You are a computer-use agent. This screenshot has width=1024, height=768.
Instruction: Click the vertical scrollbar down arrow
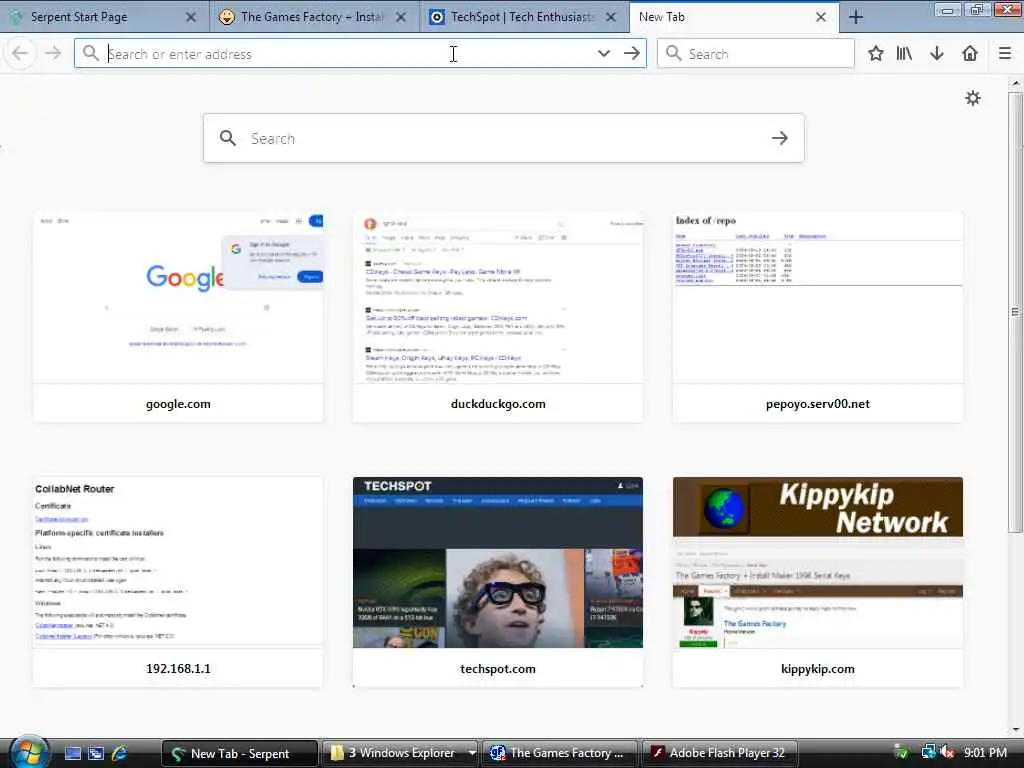1016,730
